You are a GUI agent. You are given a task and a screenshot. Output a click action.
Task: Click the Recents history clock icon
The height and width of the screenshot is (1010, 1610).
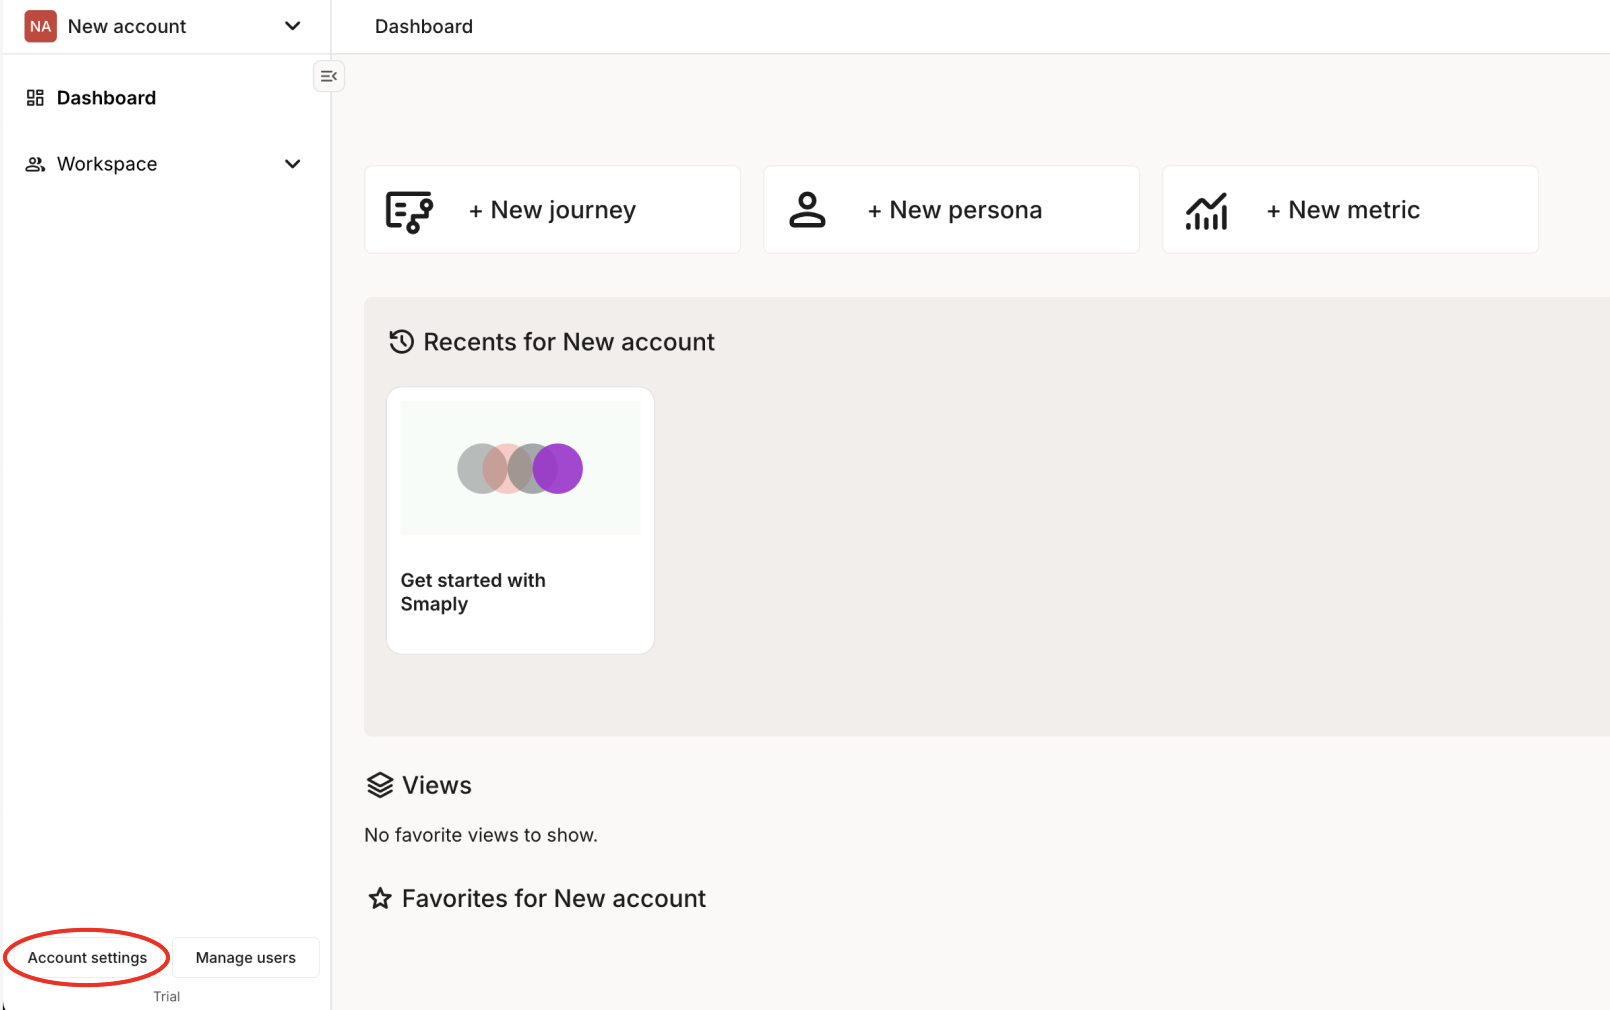point(401,342)
